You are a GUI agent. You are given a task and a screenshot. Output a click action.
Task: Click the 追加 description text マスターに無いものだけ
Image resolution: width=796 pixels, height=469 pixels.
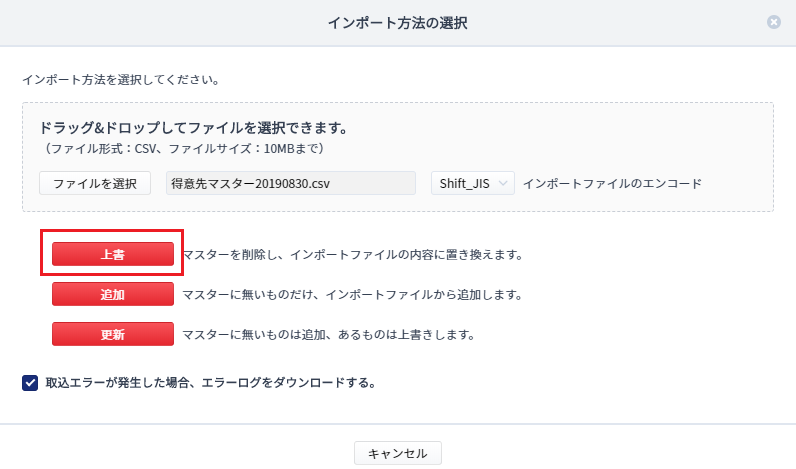click(352, 295)
